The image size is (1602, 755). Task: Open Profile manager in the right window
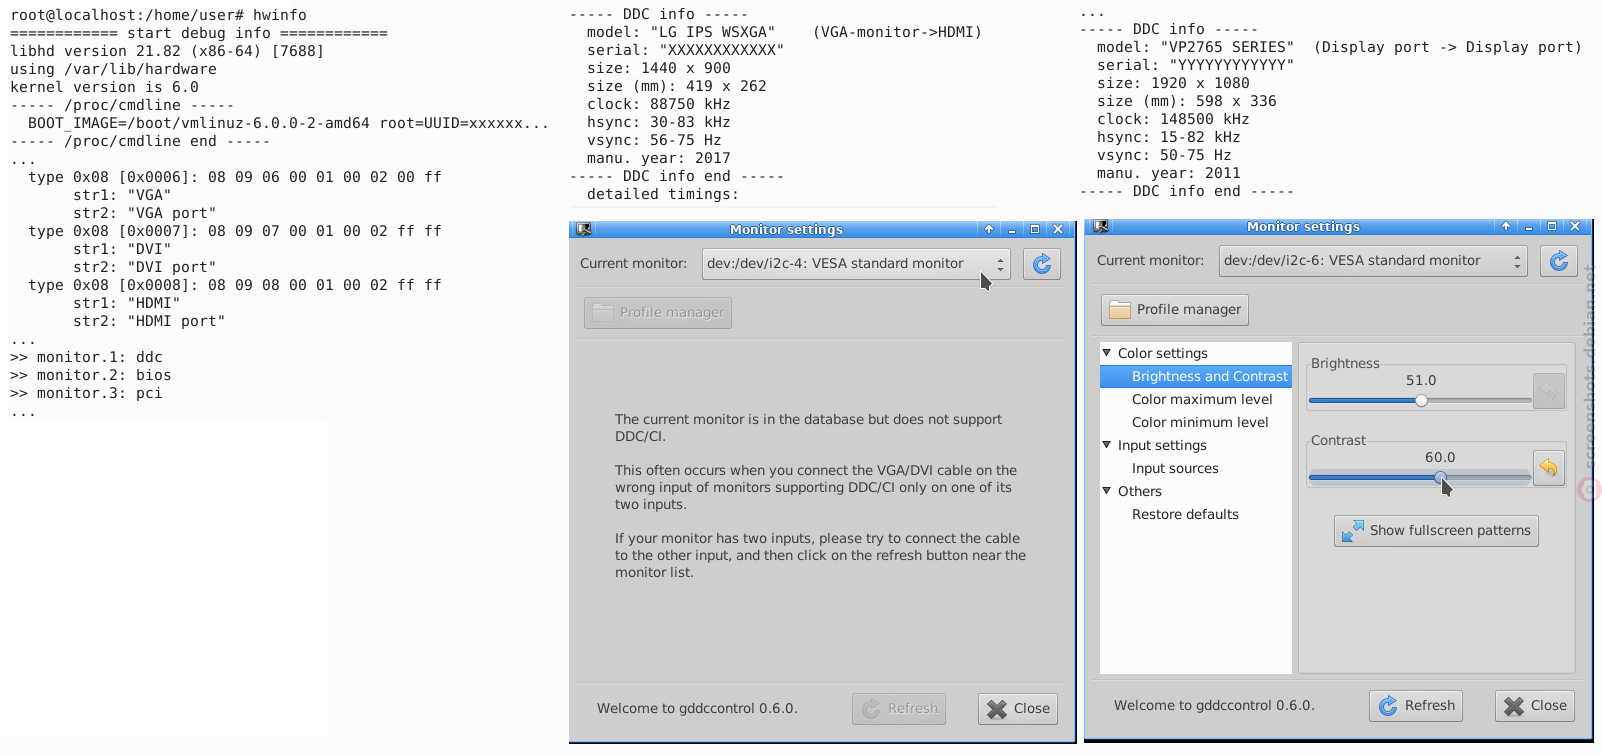1175,310
